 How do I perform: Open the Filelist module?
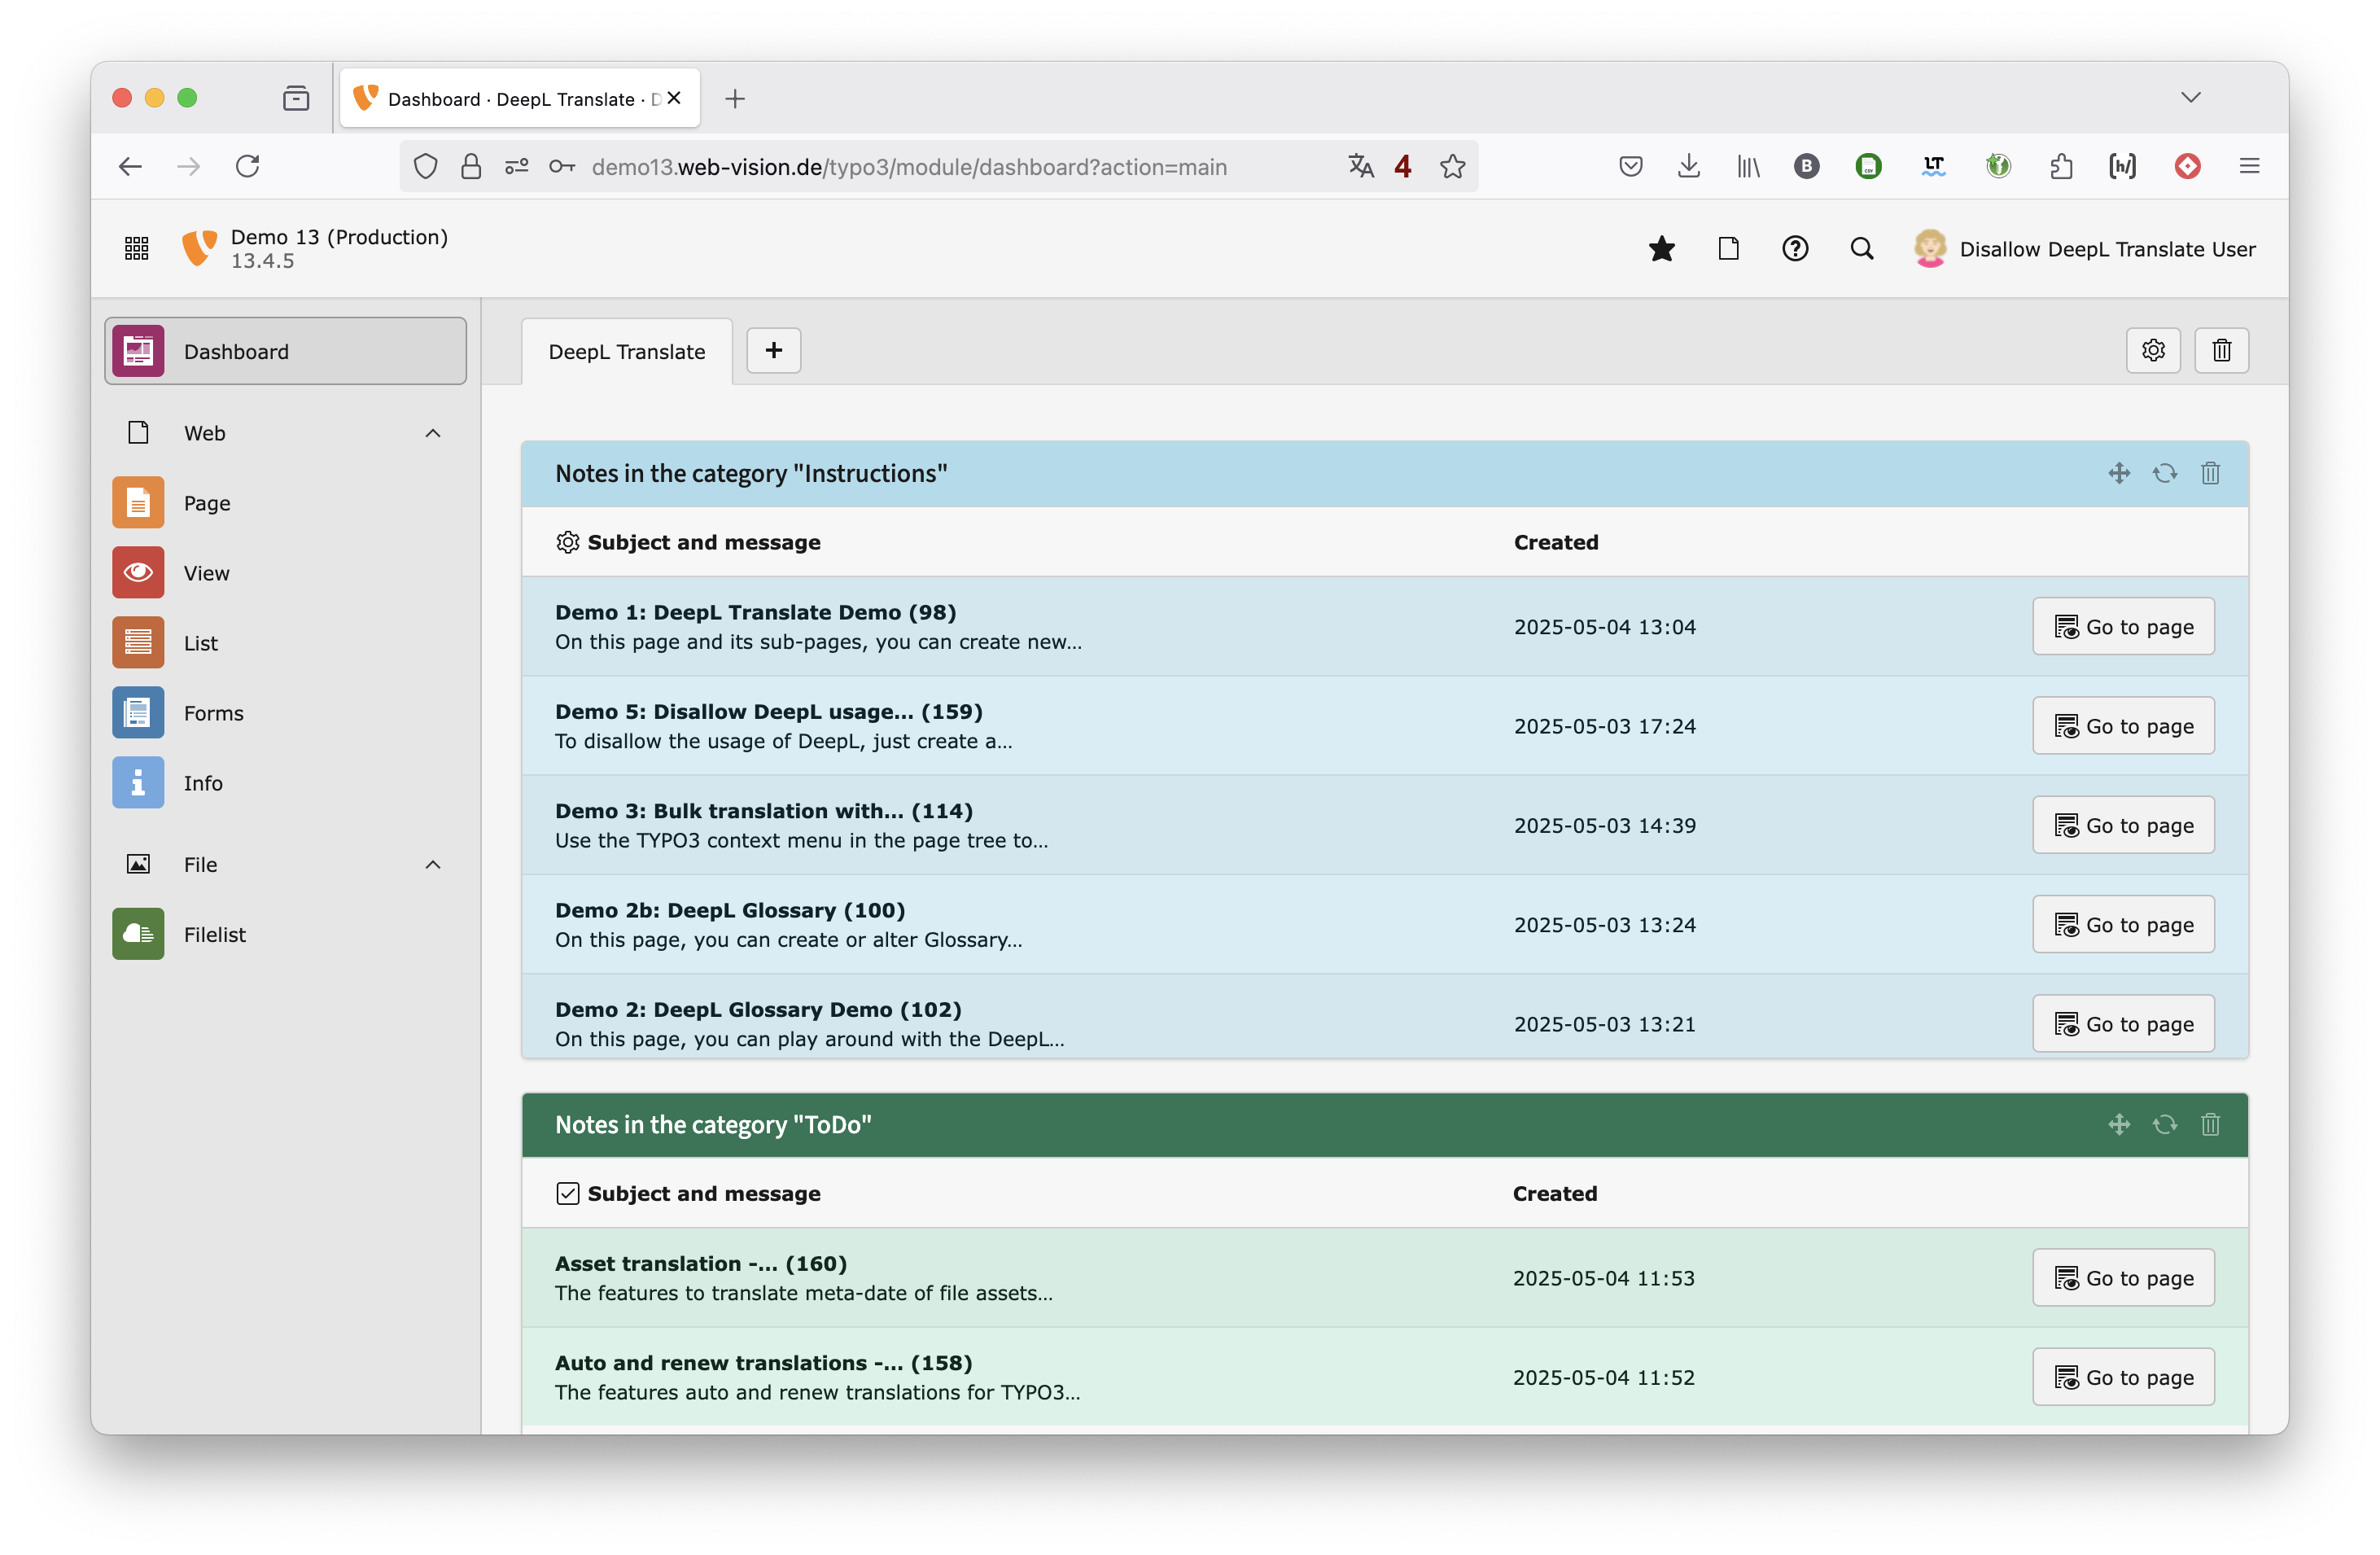pyautogui.click(x=286, y=934)
